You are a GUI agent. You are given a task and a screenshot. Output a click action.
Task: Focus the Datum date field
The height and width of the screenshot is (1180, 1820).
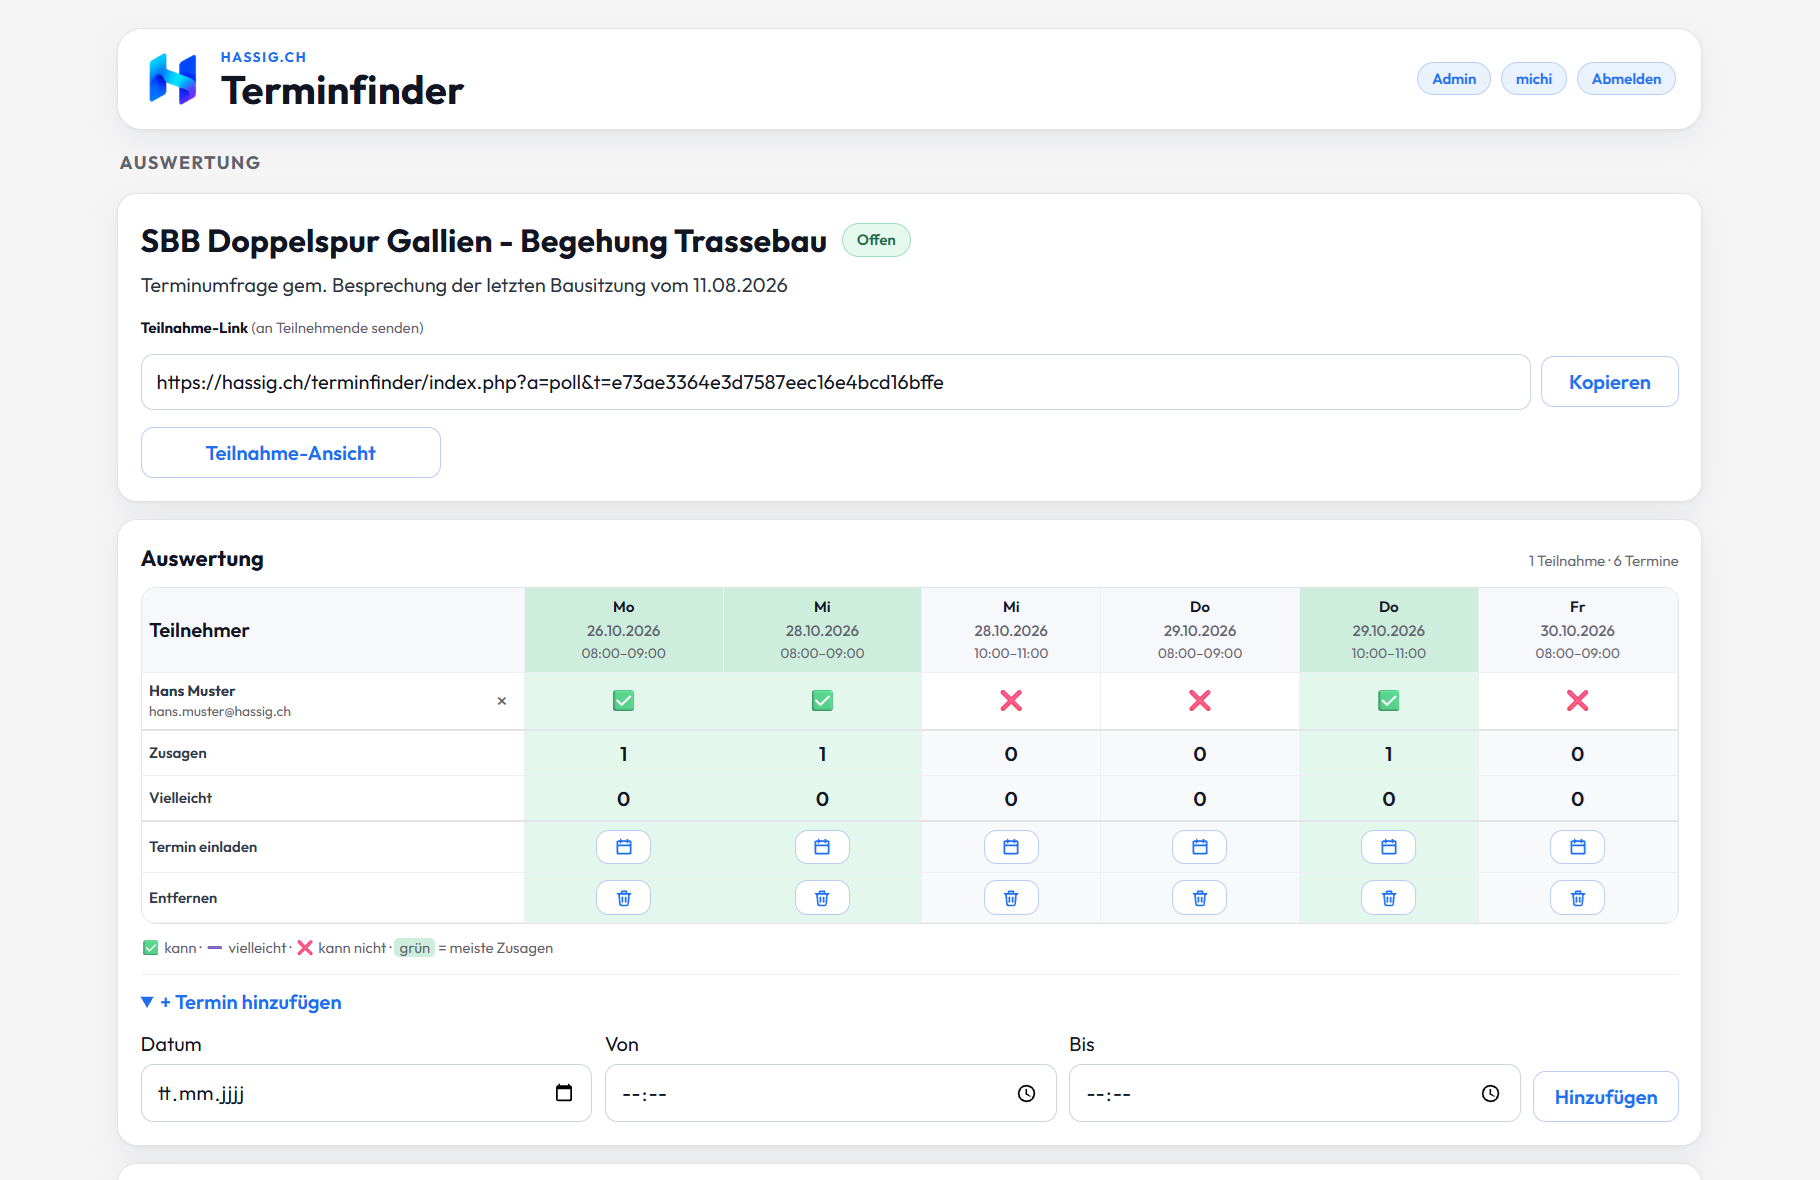pos(366,1093)
